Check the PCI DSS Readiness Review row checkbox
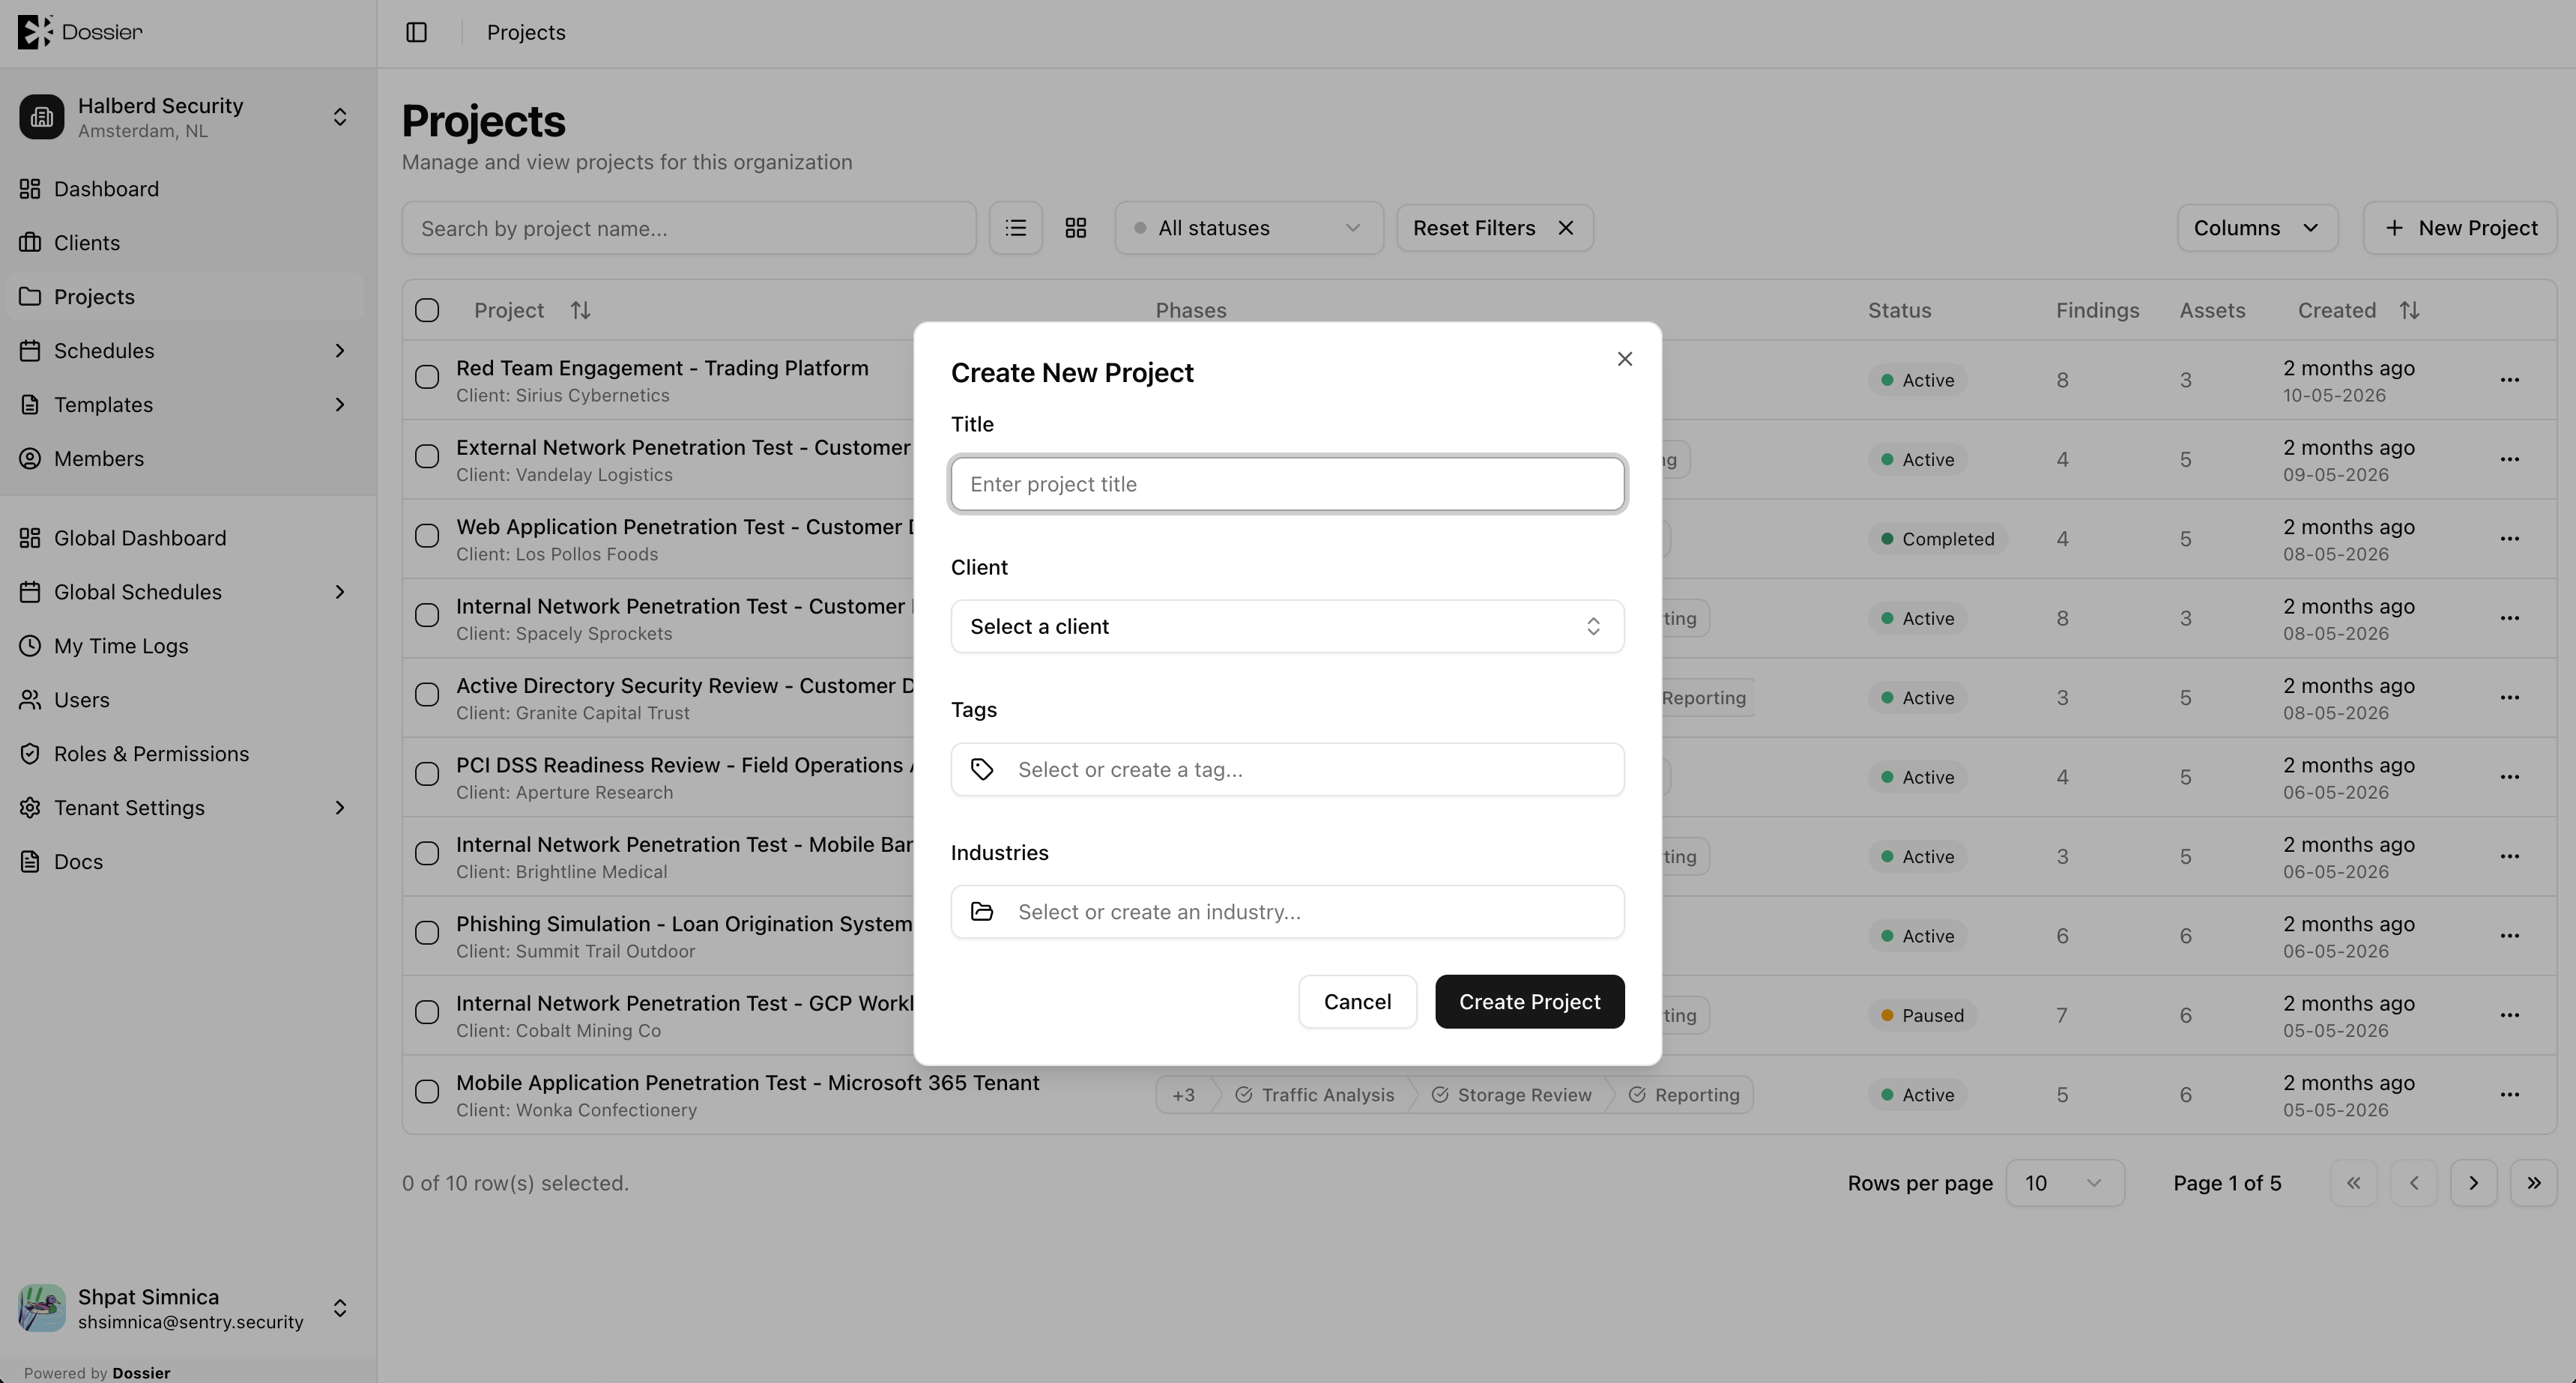The height and width of the screenshot is (1383, 2576). (427, 774)
